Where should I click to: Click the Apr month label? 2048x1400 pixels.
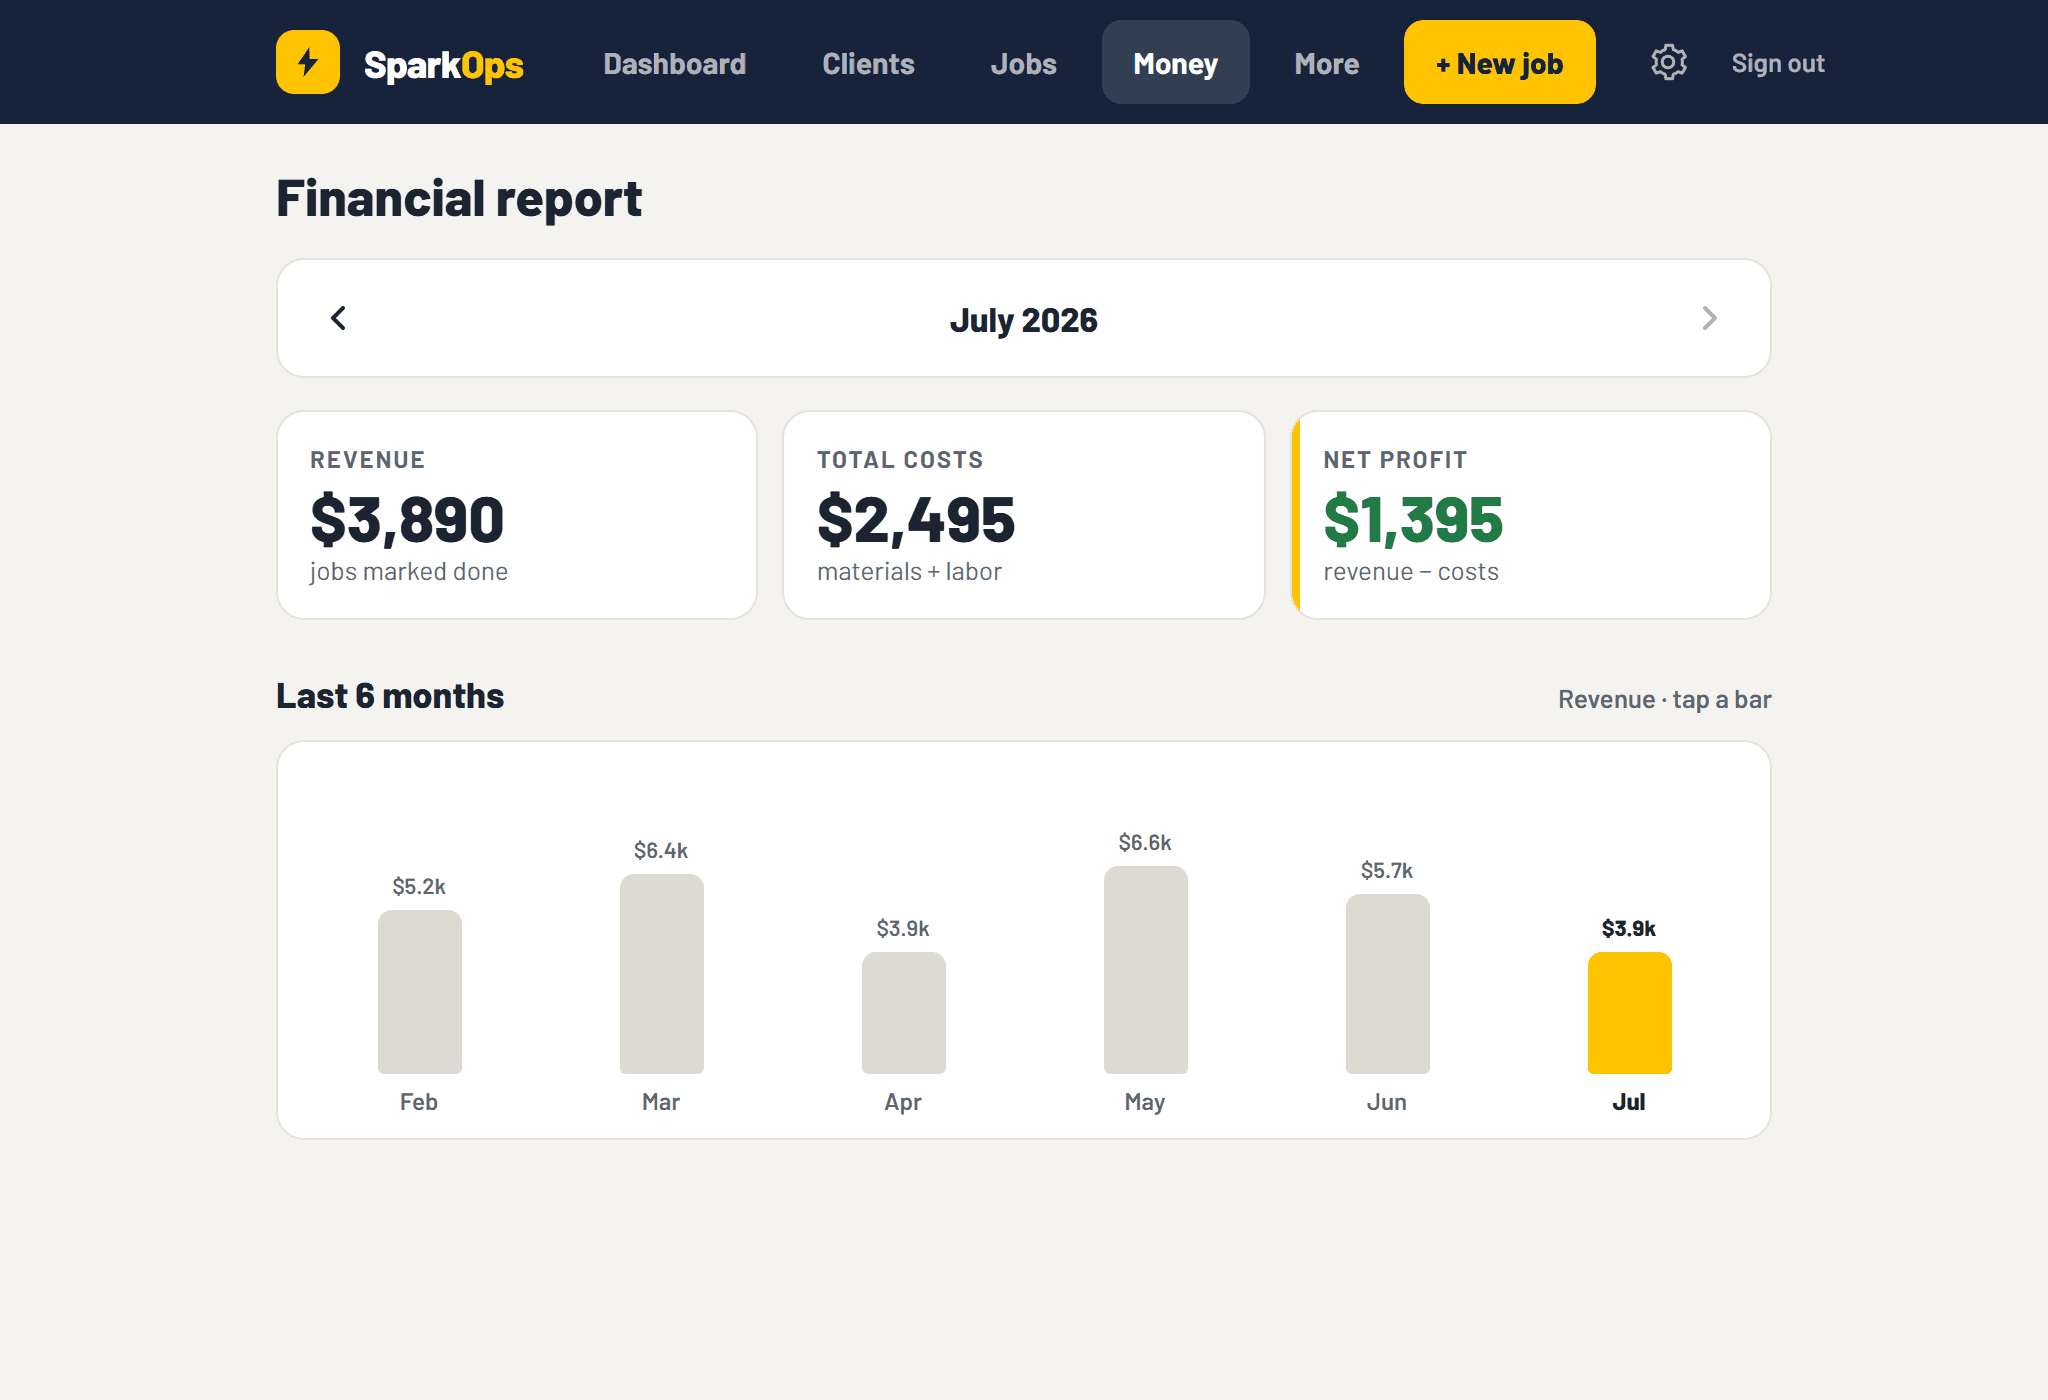[903, 1102]
